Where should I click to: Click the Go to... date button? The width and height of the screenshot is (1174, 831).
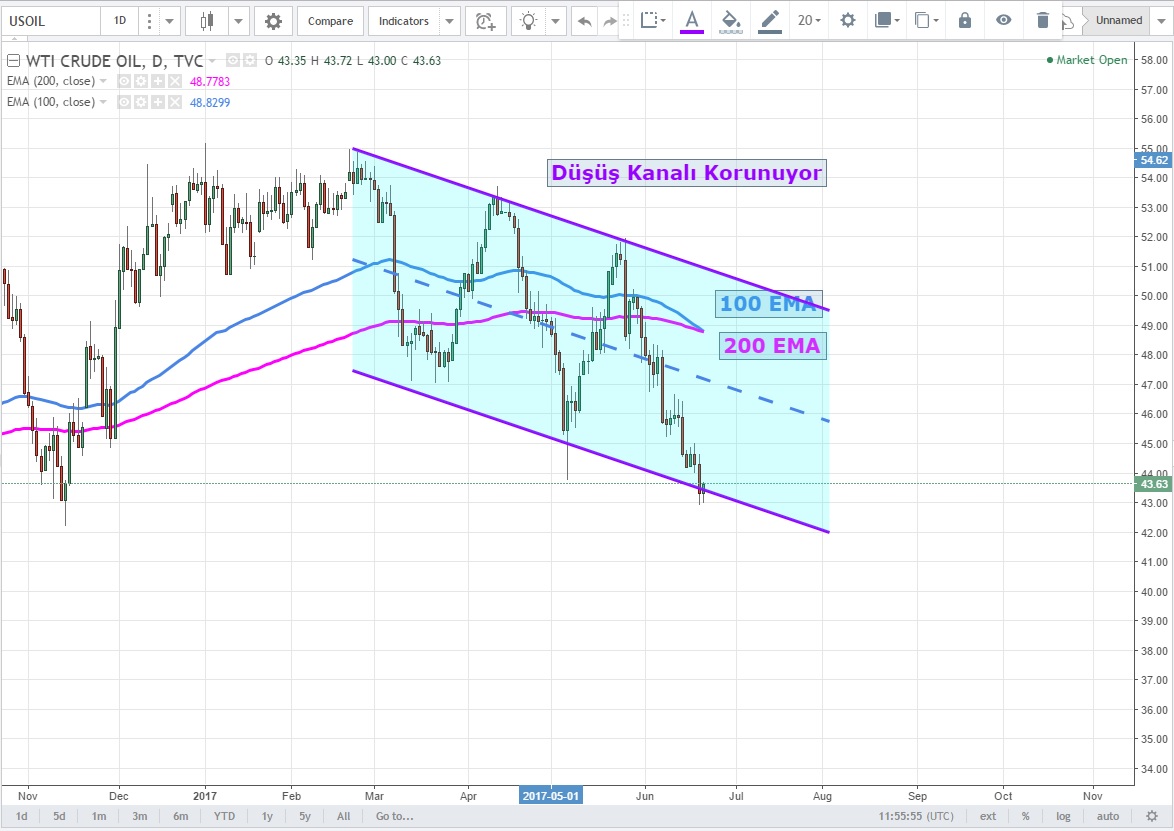click(x=394, y=816)
